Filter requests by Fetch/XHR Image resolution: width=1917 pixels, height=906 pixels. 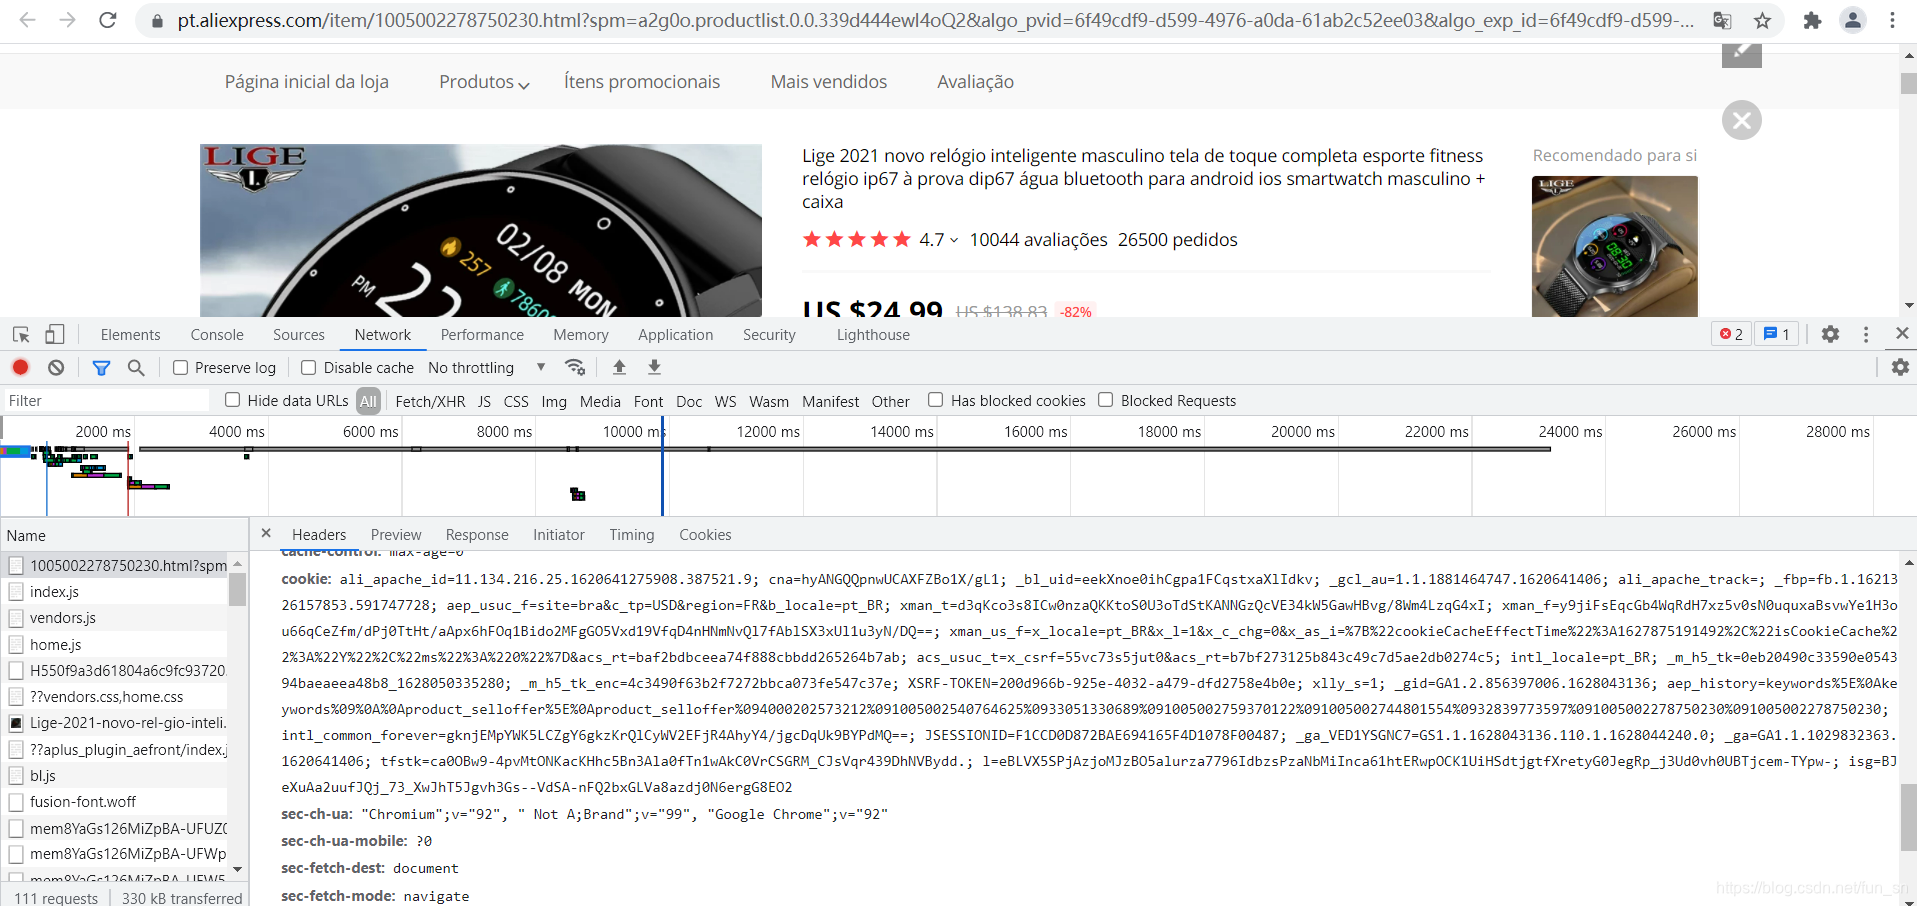430,401
